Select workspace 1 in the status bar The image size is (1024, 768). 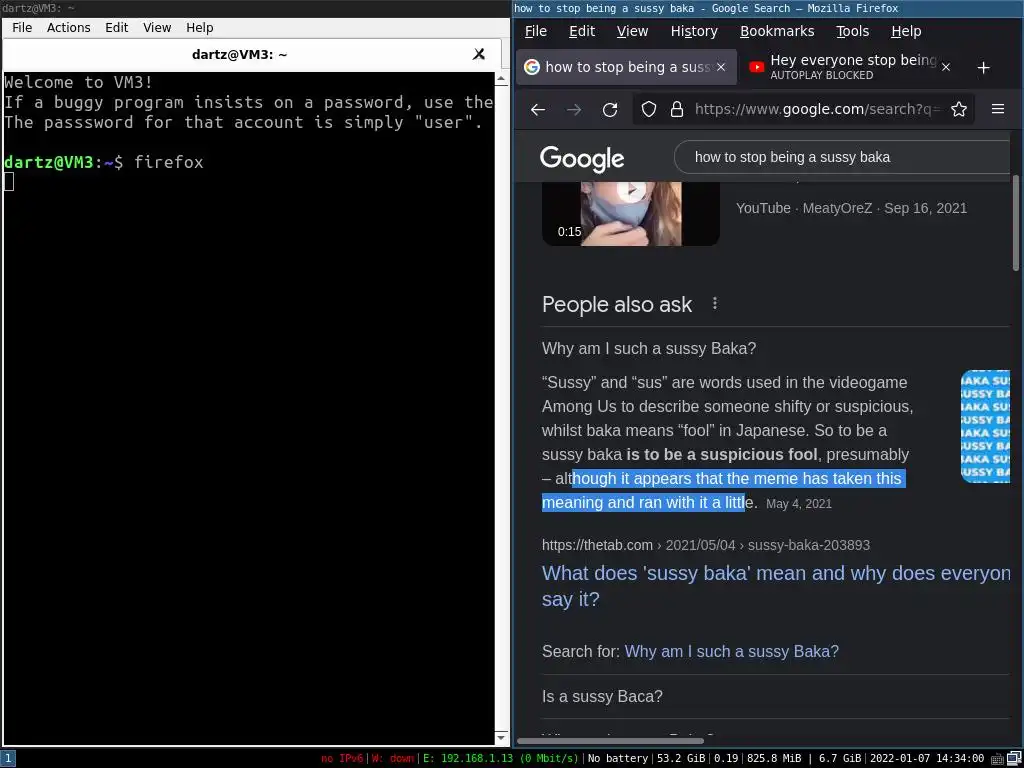coord(8,758)
